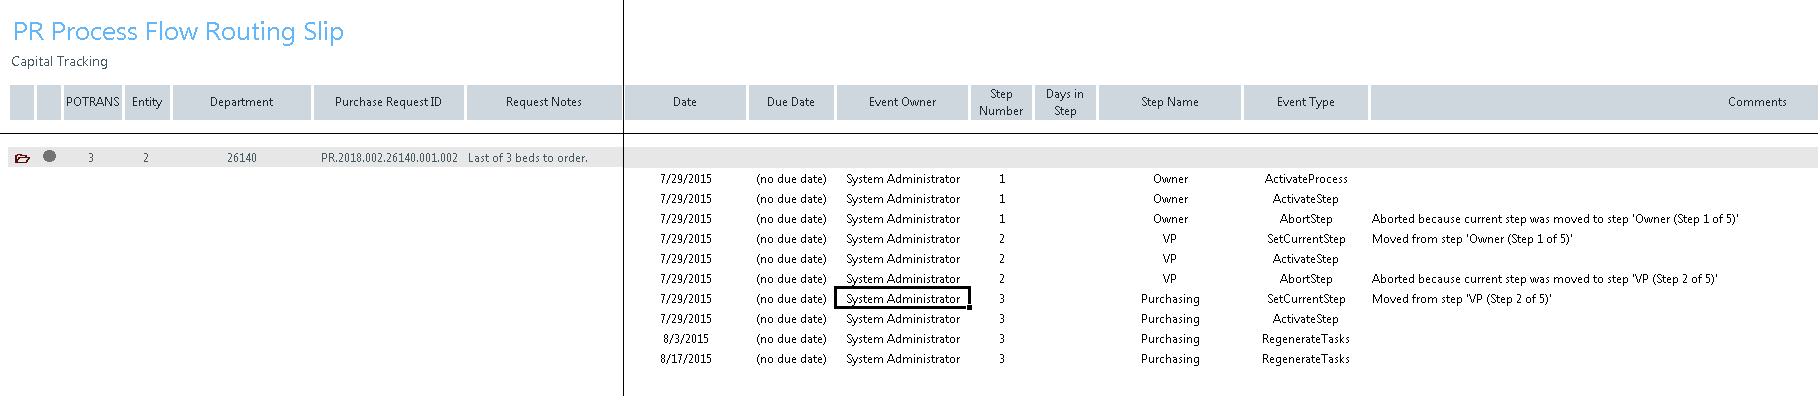Image resolution: width=1818 pixels, height=396 pixels.
Task: Click the Date column header
Action: [x=685, y=102]
